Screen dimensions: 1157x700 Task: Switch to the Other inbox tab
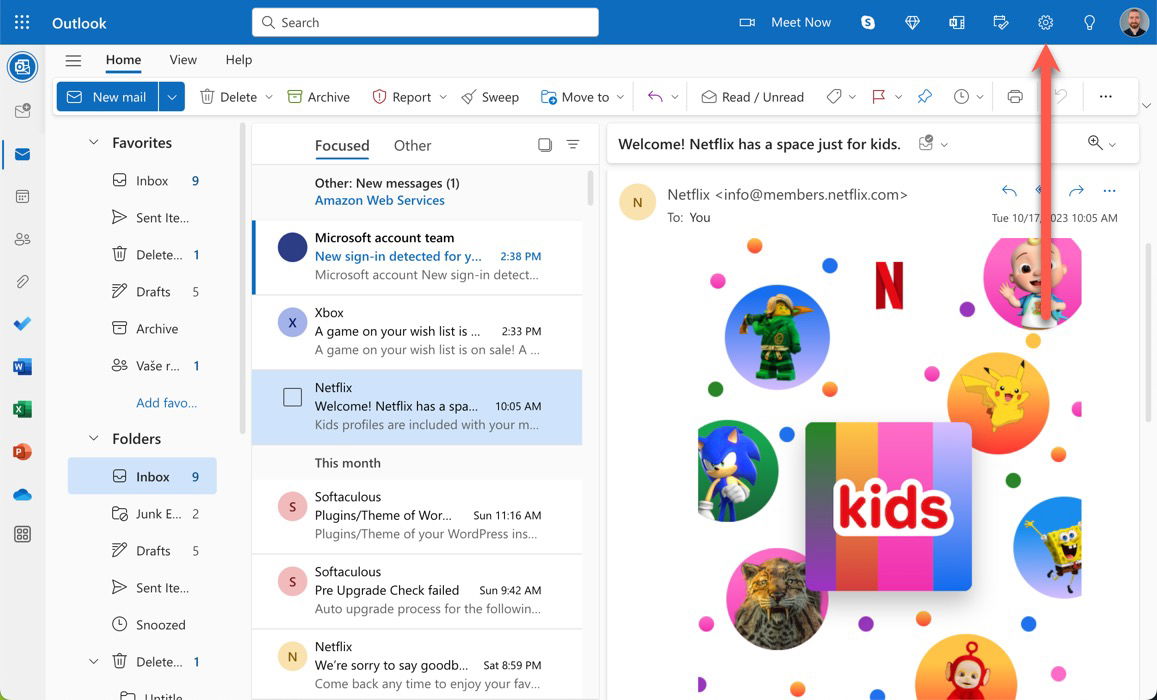[x=411, y=146]
